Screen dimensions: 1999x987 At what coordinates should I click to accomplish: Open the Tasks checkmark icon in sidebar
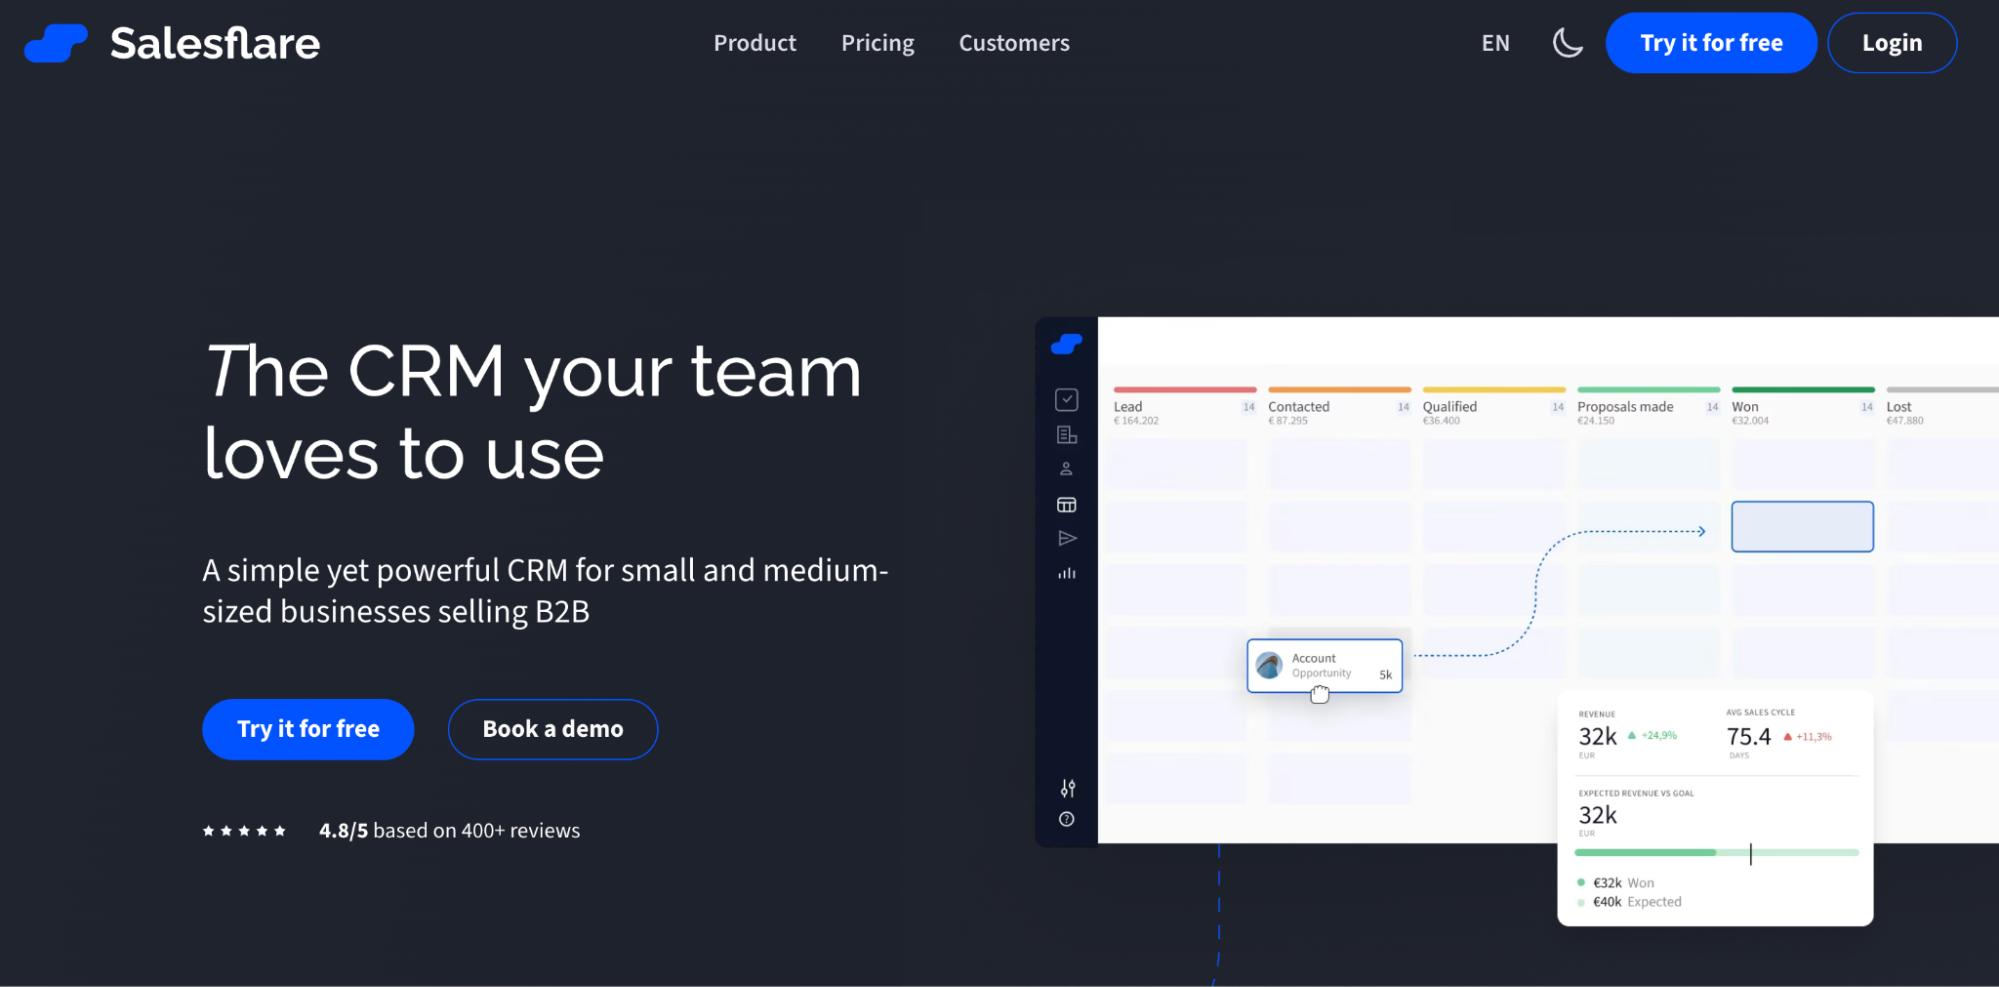pos(1067,400)
